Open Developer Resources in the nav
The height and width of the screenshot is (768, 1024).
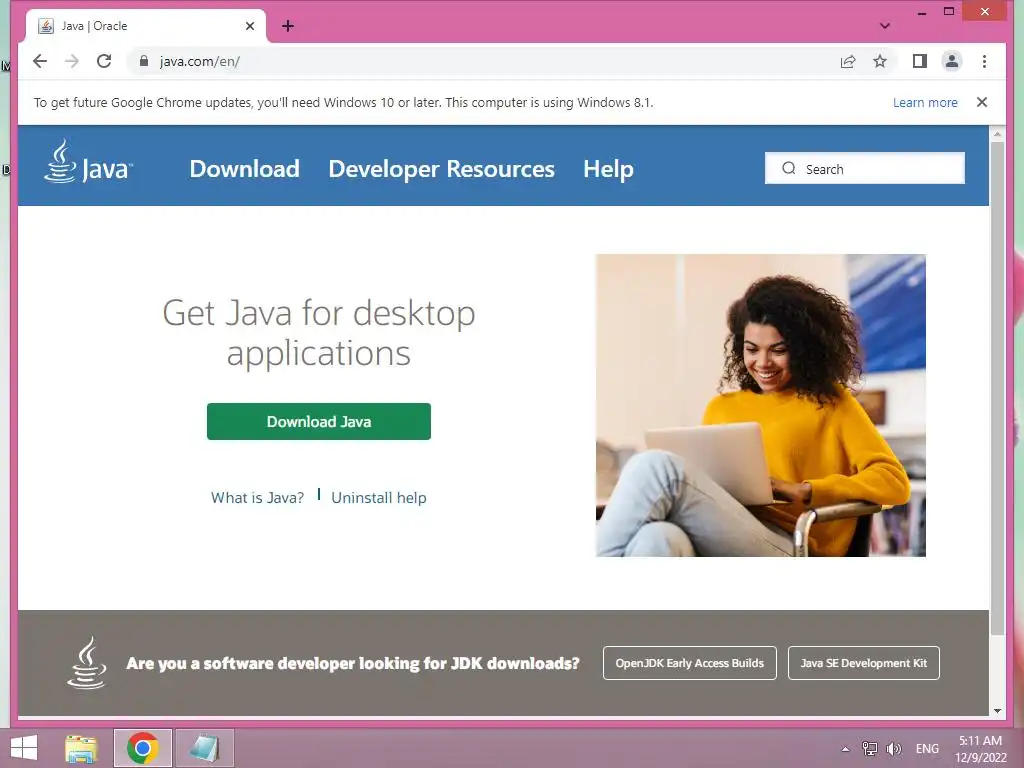(441, 168)
